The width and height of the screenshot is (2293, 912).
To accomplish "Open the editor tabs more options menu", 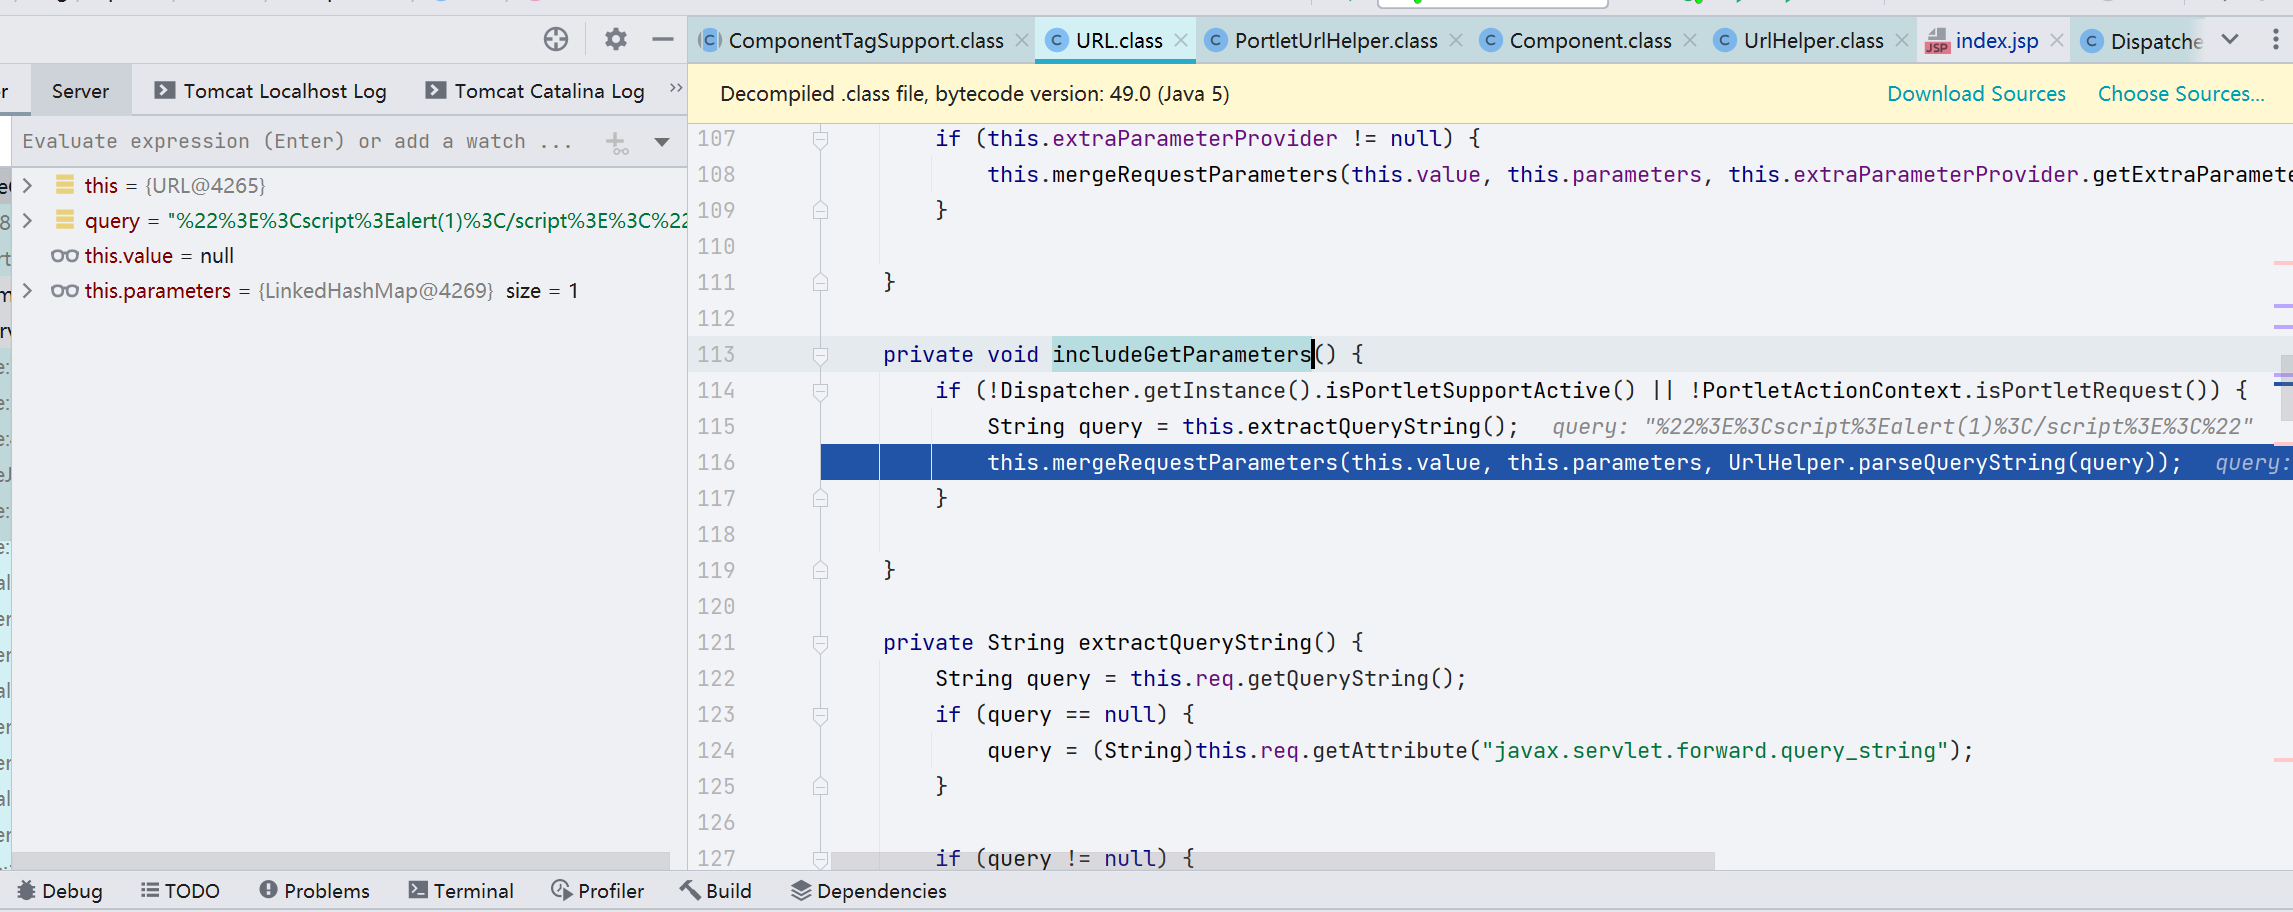I will 2277,39.
